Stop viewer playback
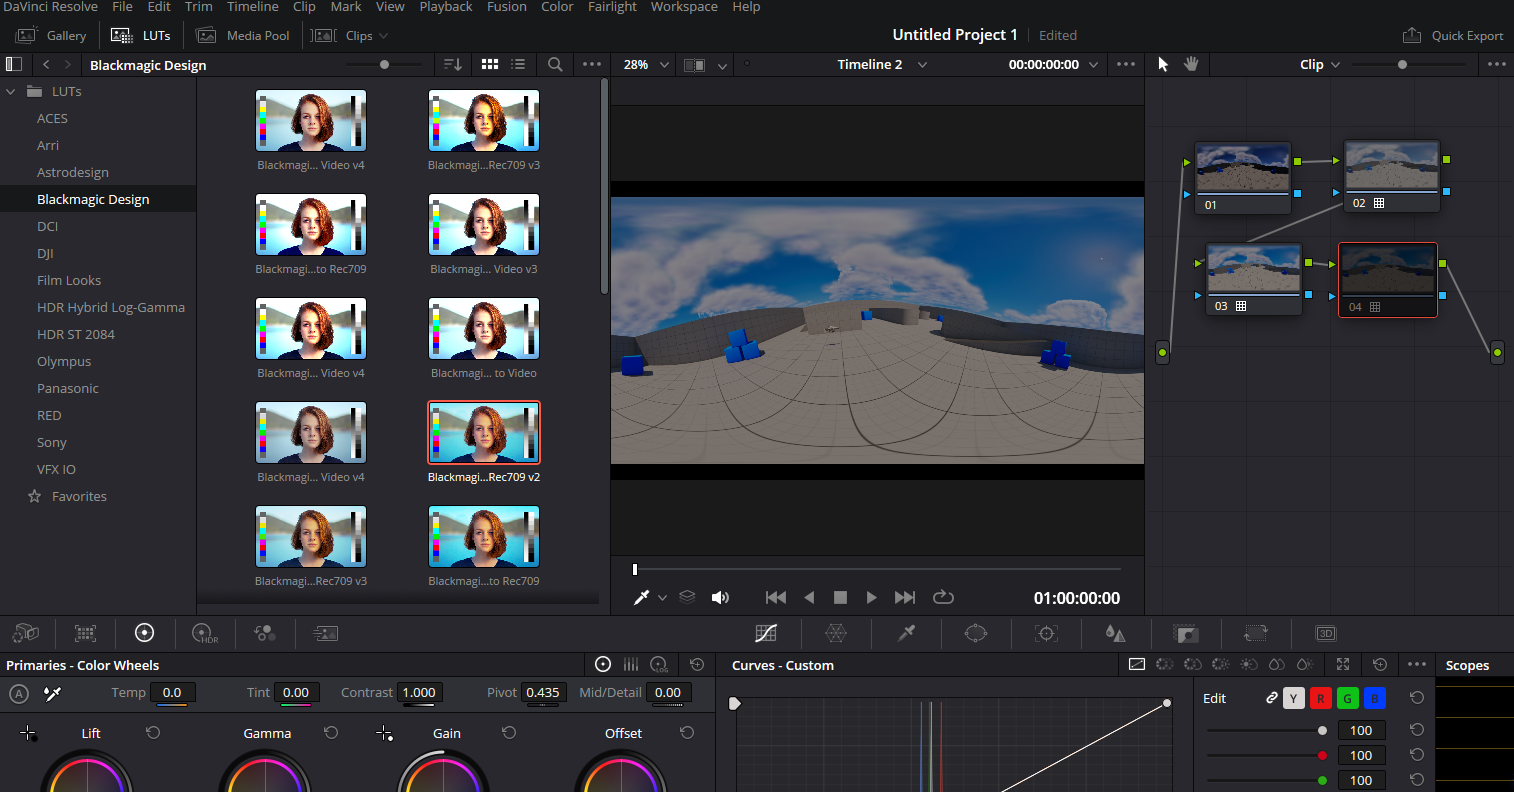The height and width of the screenshot is (792, 1514). 840,597
